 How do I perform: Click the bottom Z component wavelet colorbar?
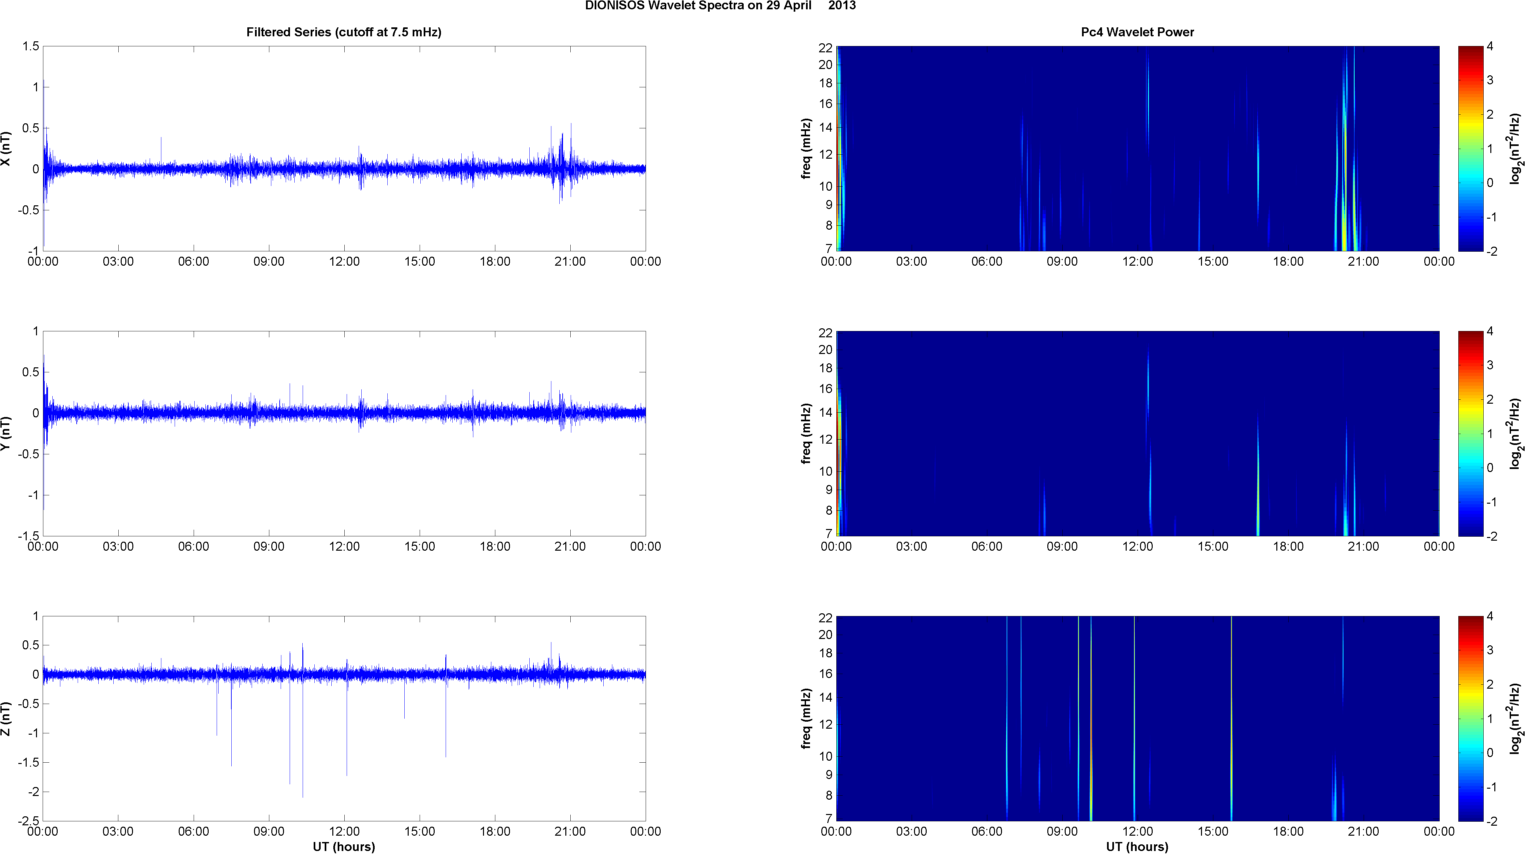point(1470,718)
